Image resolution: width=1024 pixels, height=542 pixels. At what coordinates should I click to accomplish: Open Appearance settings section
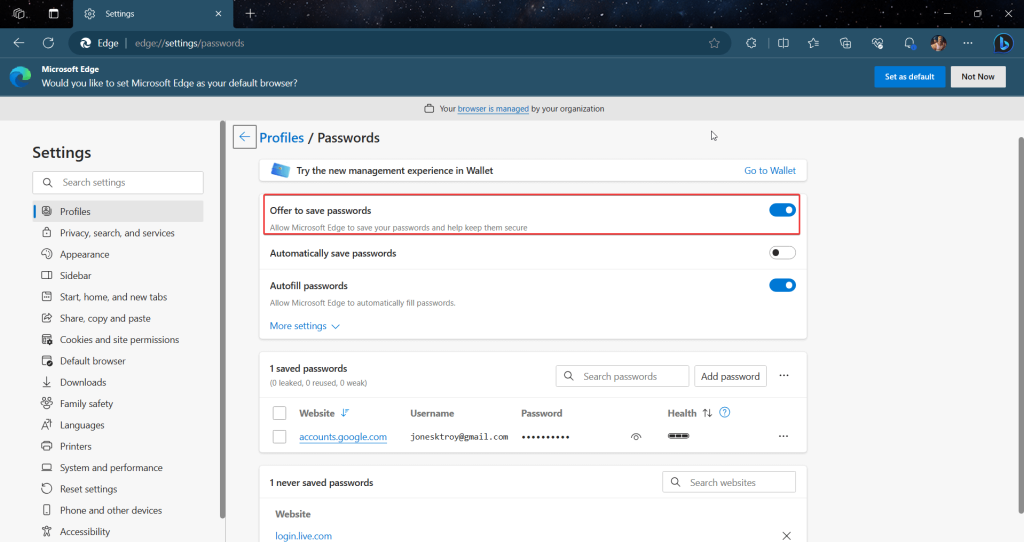pos(118,254)
